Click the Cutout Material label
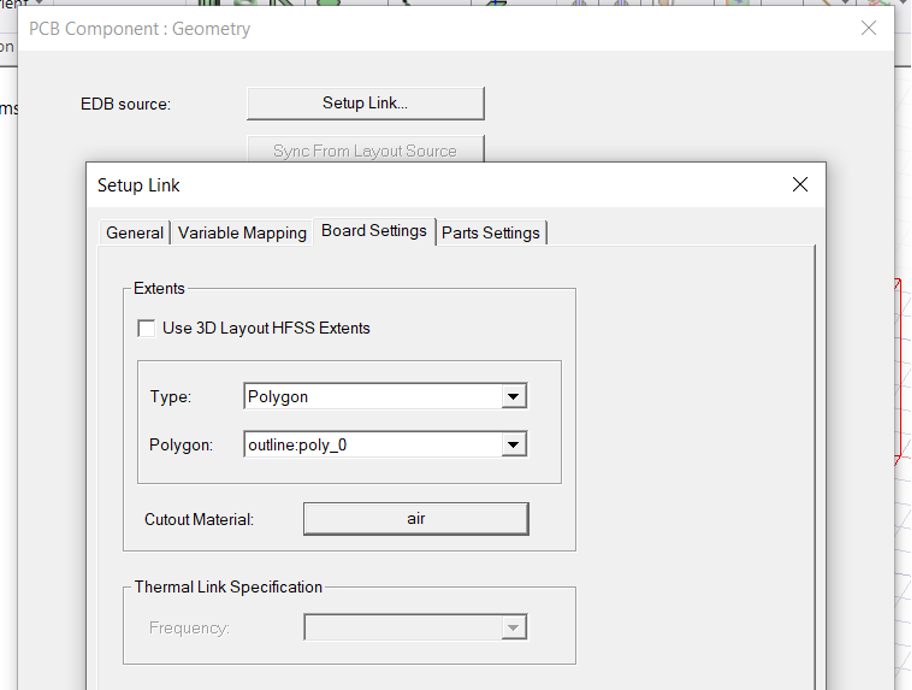912x690 pixels. pos(199,520)
